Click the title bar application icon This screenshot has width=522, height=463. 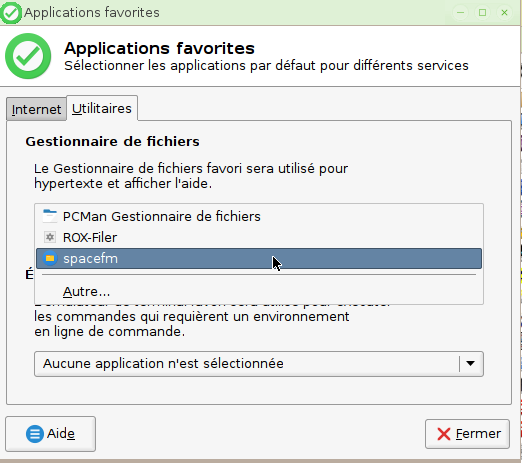[x=11, y=13]
